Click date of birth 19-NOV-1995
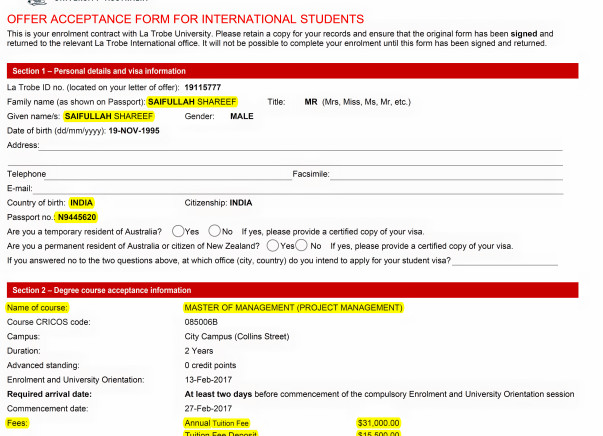This screenshot has width=603, height=436. click(134, 131)
